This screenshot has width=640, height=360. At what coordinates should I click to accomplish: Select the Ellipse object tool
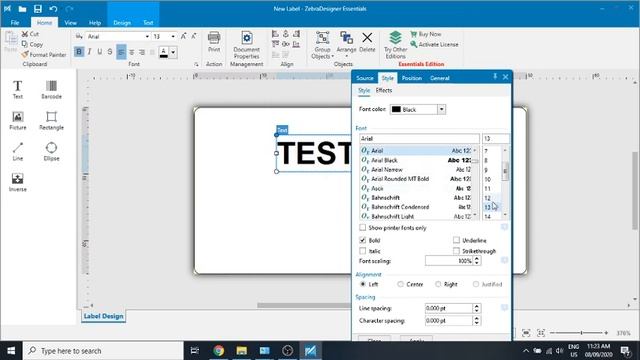tap(51, 151)
